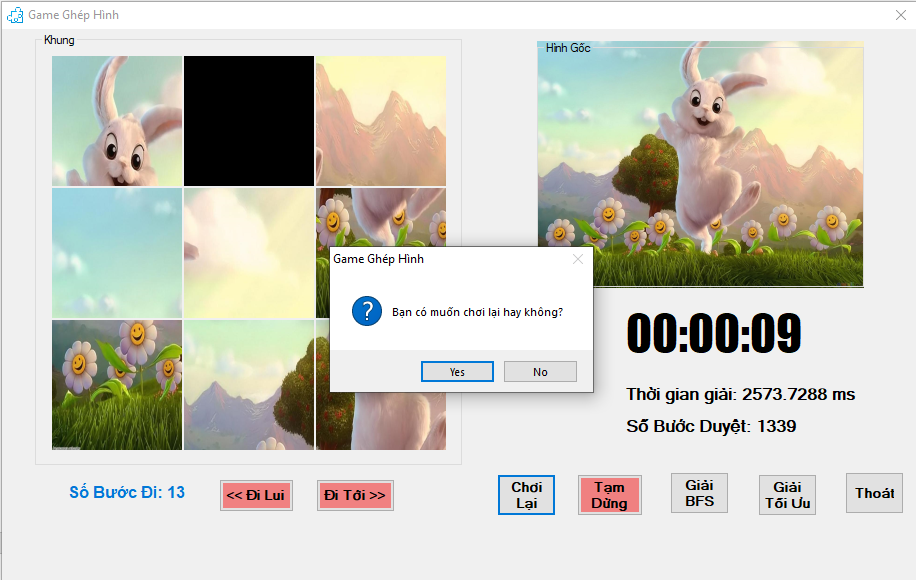
Task: Close the replay confirmation dialog
Action: [x=578, y=259]
